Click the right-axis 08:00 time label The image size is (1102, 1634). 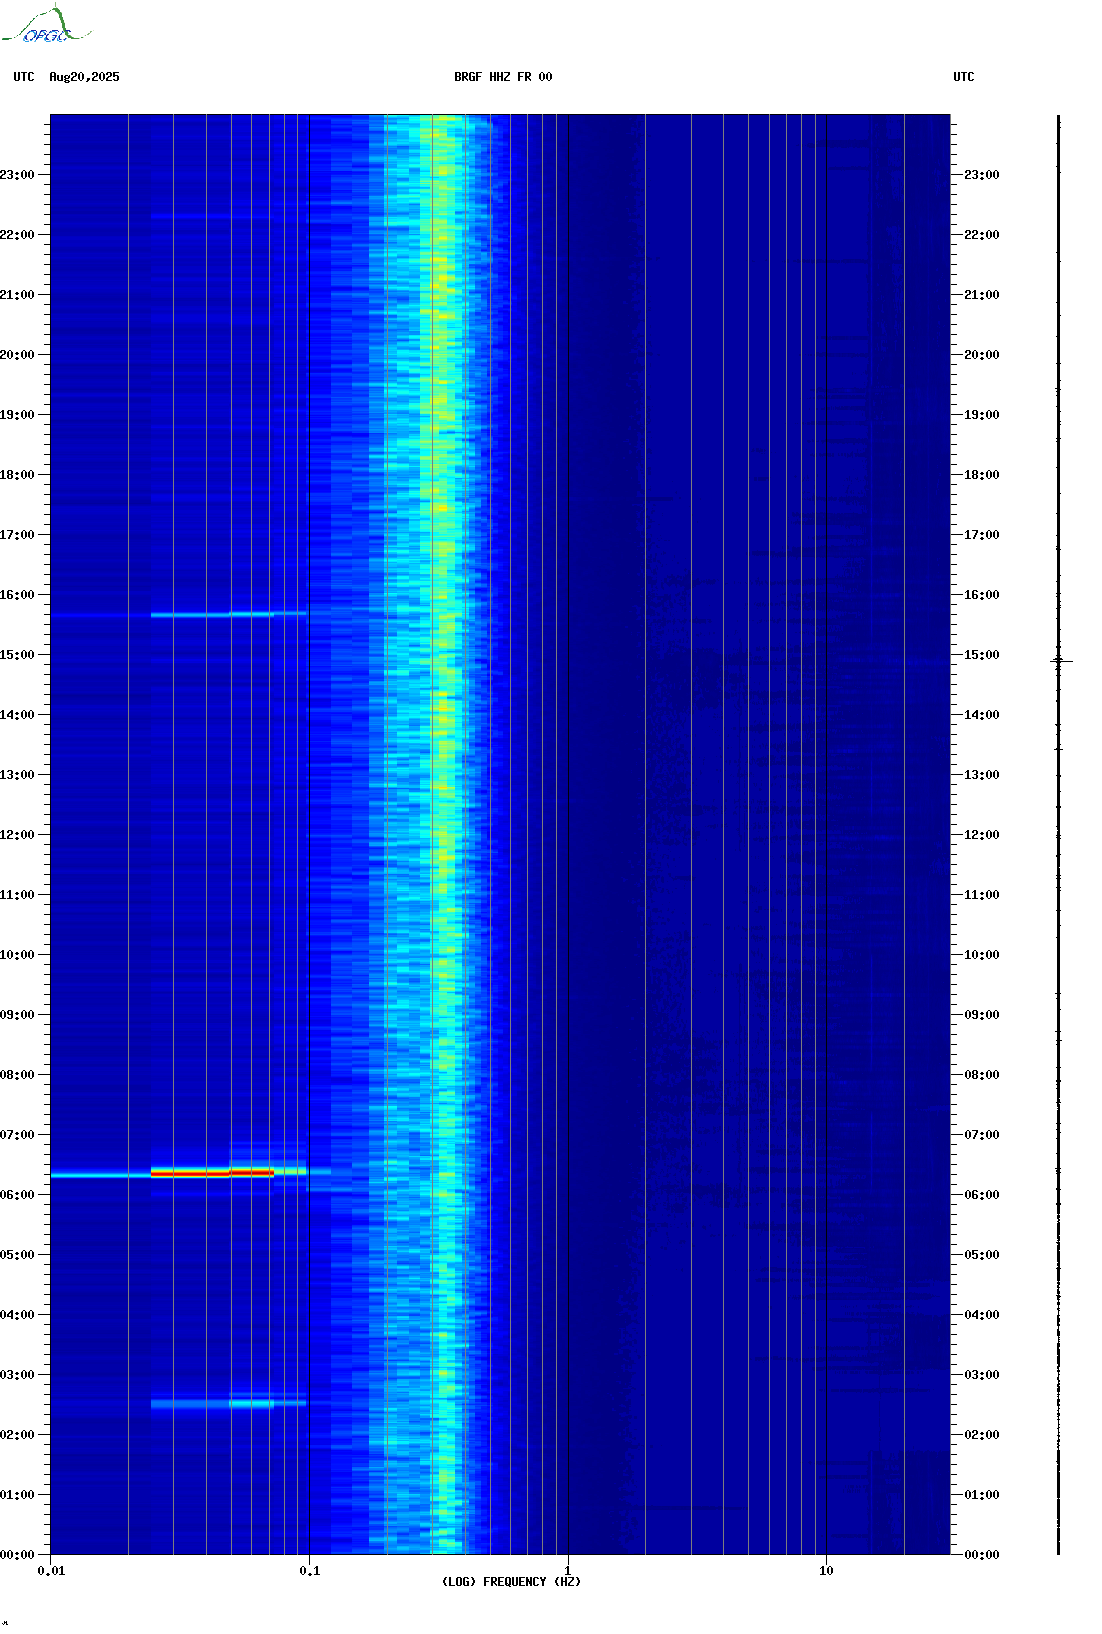[982, 1075]
